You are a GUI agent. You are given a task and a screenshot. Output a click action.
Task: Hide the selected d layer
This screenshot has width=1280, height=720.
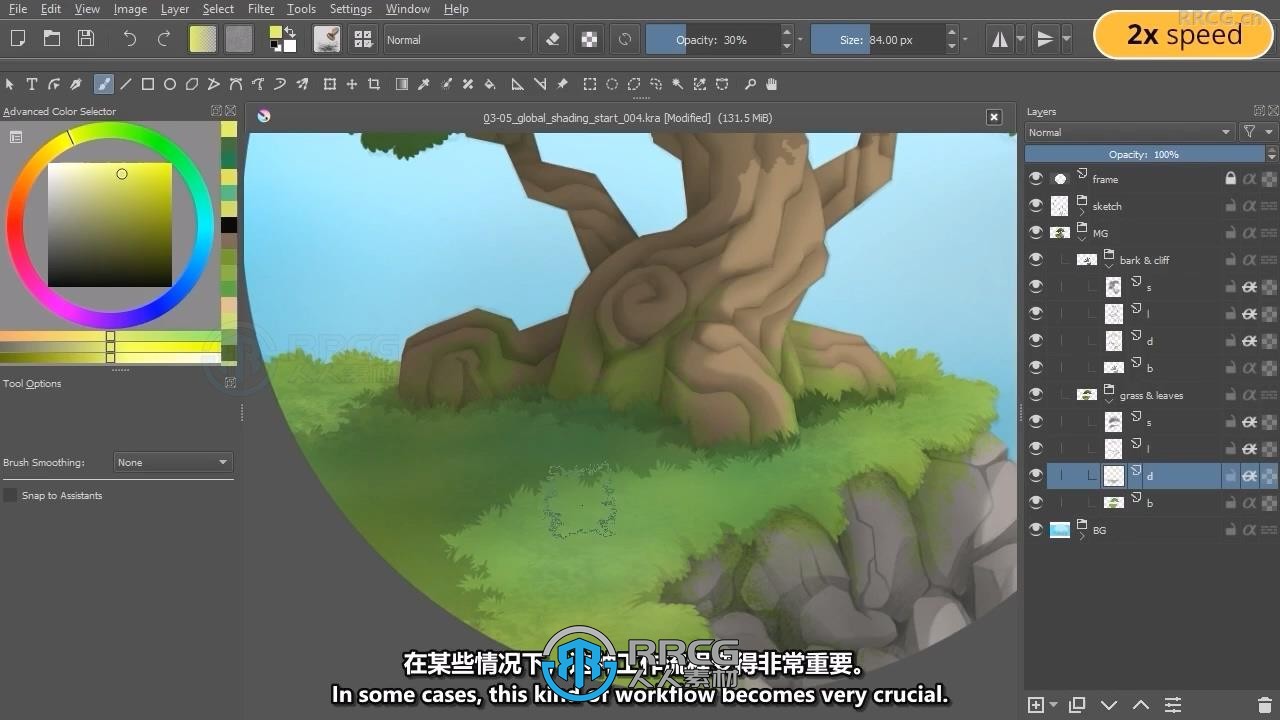(x=1036, y=476)
